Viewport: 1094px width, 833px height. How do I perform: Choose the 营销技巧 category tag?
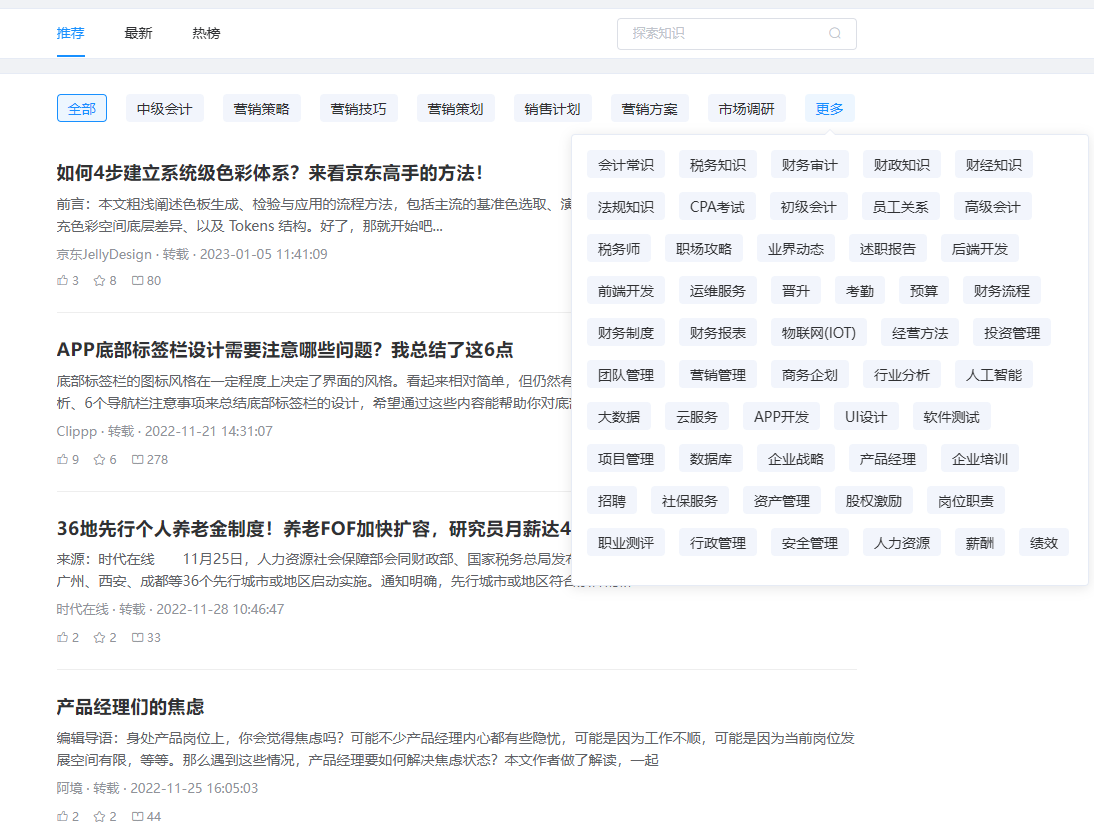point(359,109)
